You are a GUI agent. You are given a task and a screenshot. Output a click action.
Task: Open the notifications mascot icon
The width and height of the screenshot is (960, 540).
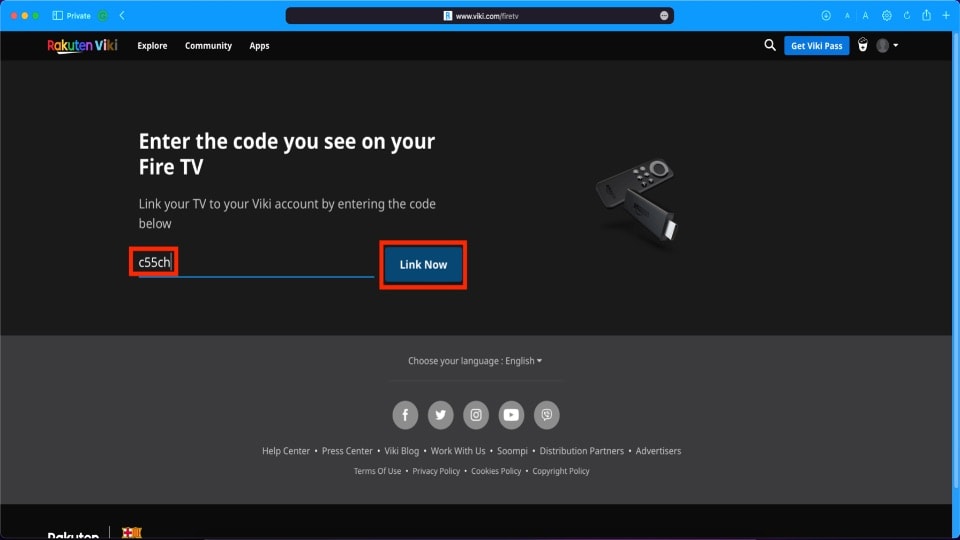[x=863, y=45]
